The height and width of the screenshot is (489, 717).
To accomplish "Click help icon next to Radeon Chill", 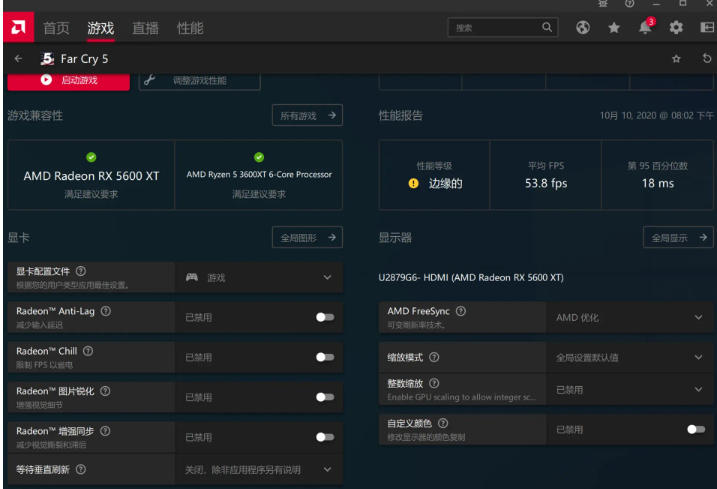I will pos(88,351).
